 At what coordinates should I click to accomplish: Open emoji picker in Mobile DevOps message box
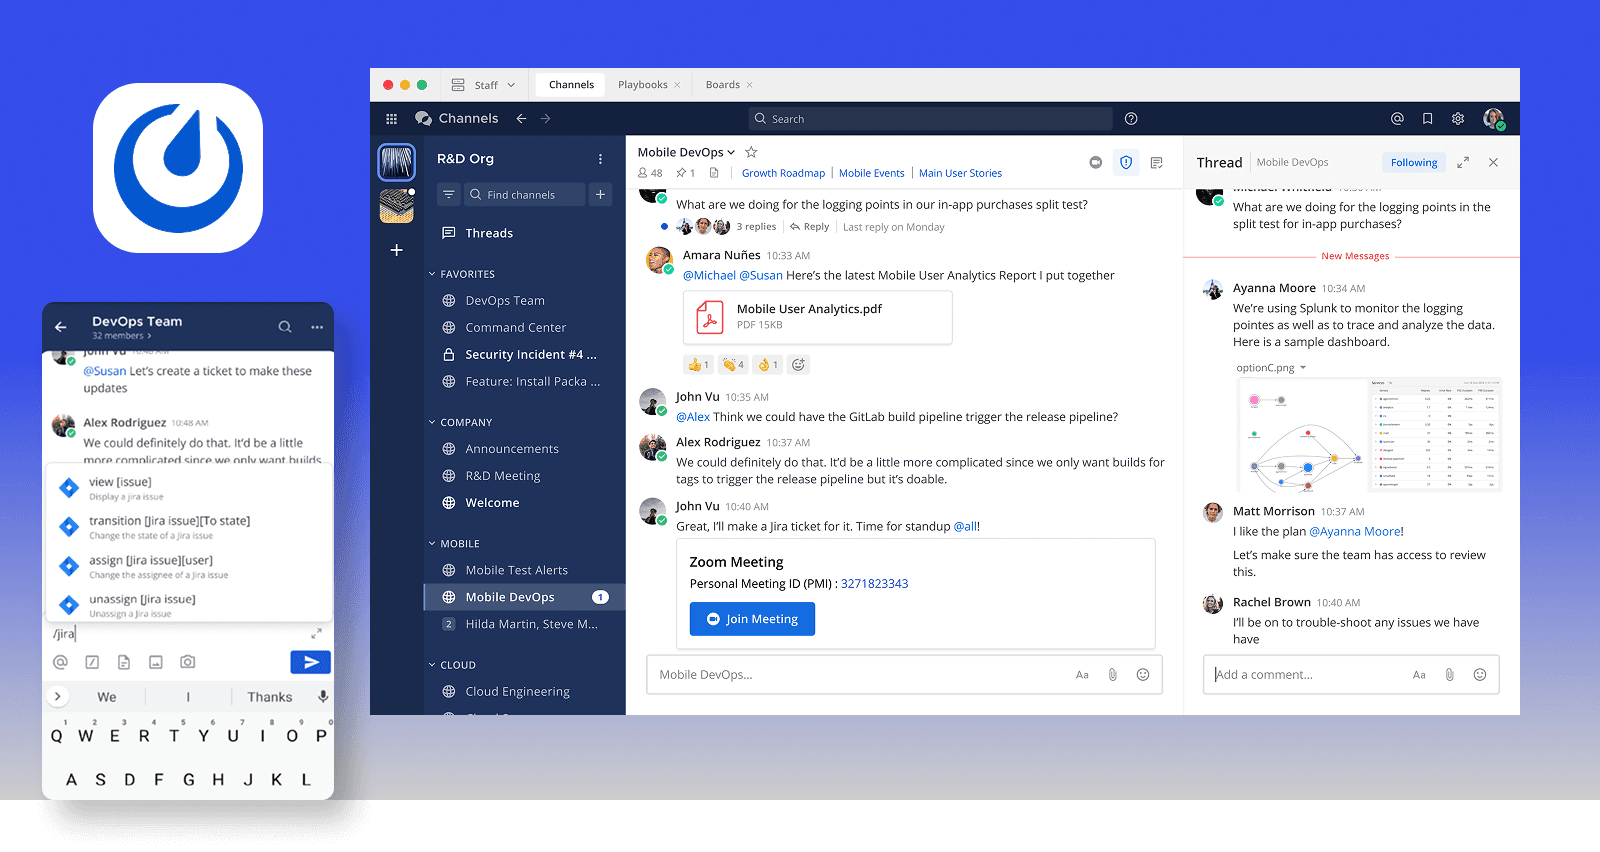point(1143,675)
